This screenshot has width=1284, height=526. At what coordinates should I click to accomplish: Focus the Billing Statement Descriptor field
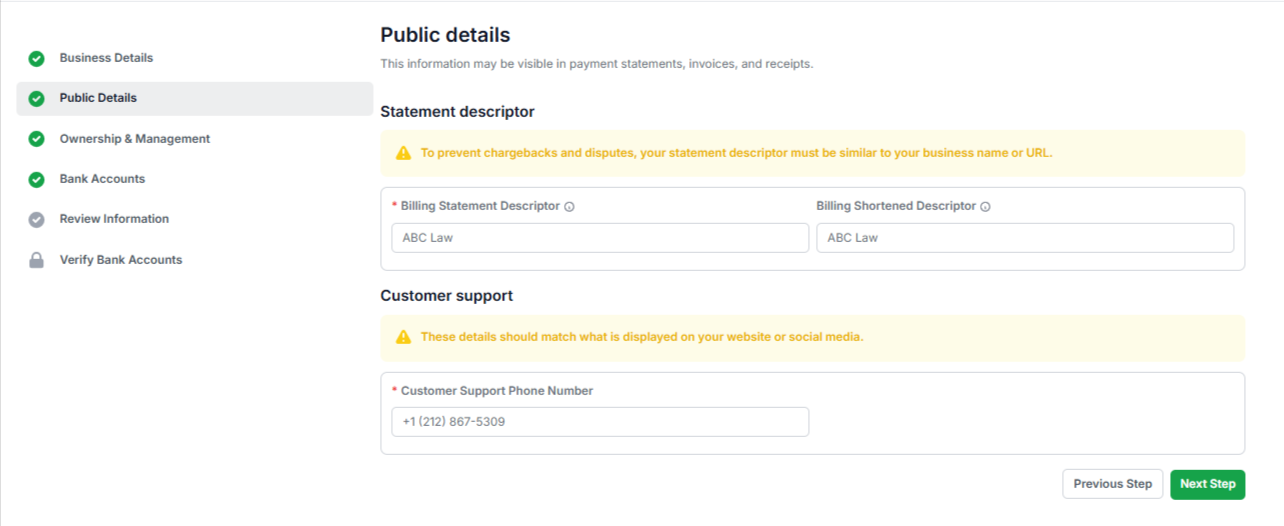(600, 238)
